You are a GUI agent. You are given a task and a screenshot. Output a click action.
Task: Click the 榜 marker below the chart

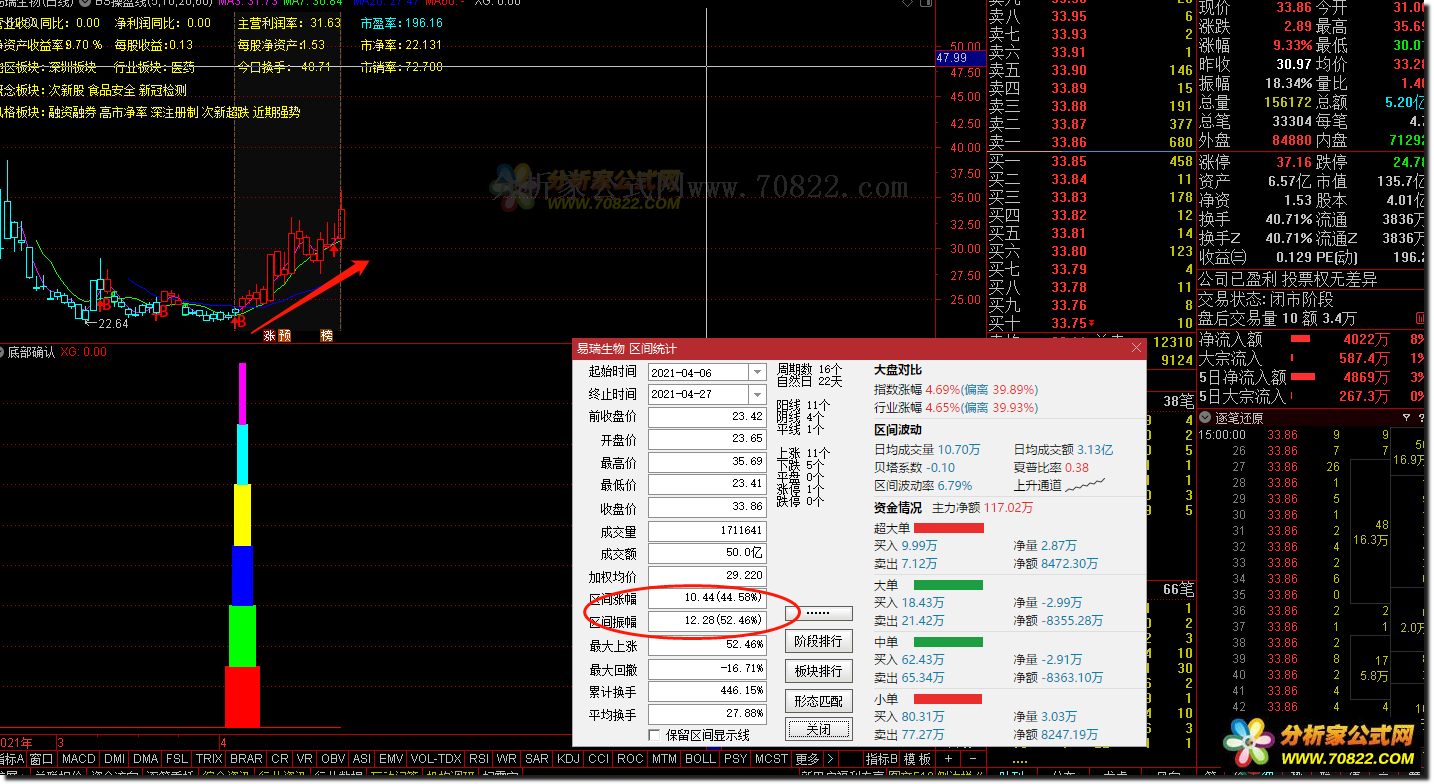coord(326,336)
